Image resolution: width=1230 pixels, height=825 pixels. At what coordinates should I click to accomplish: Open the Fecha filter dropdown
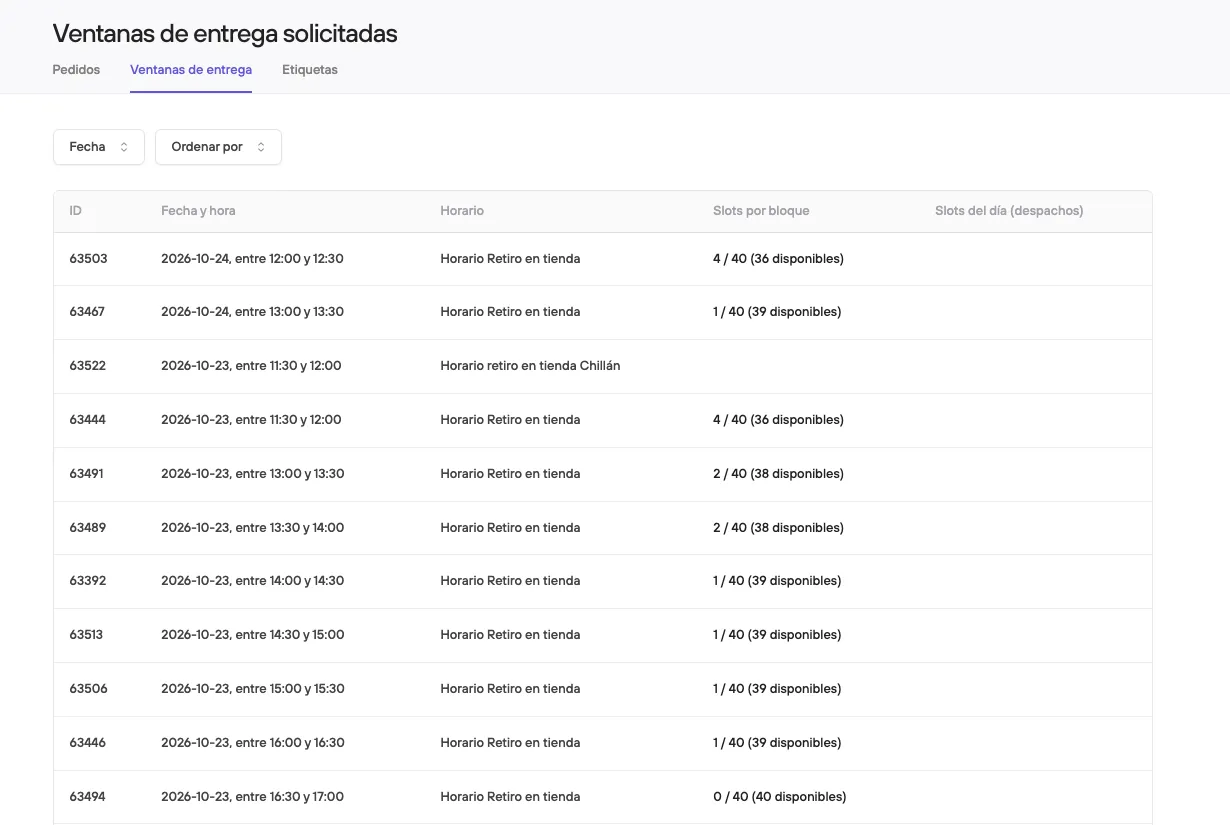pos(99,147)
